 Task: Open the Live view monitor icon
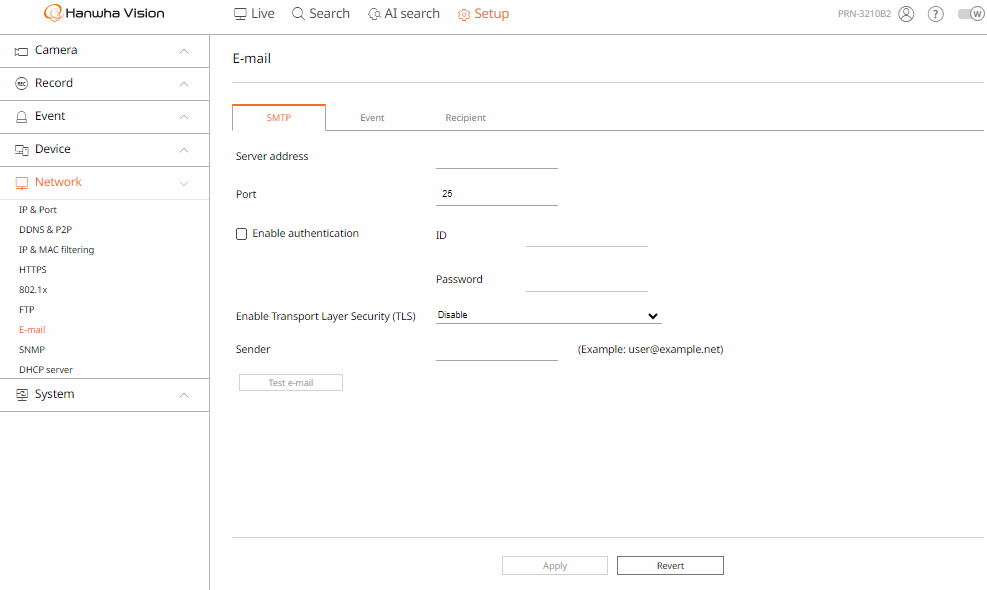[x=239, y=13]
